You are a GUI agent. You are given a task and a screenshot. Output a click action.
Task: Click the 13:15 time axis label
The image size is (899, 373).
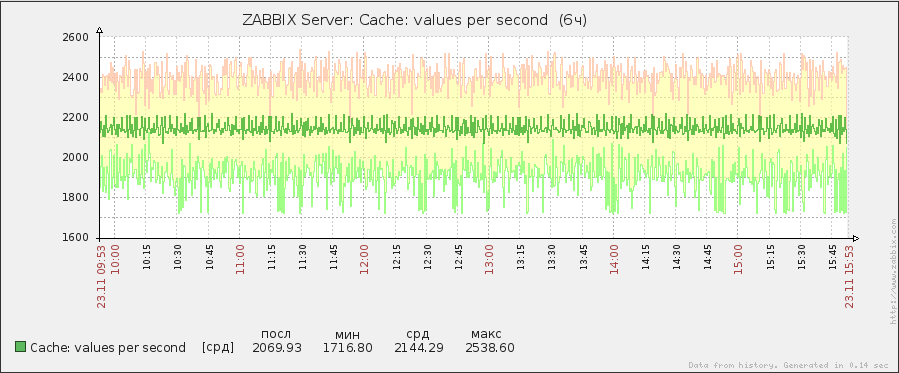point(520,257)
